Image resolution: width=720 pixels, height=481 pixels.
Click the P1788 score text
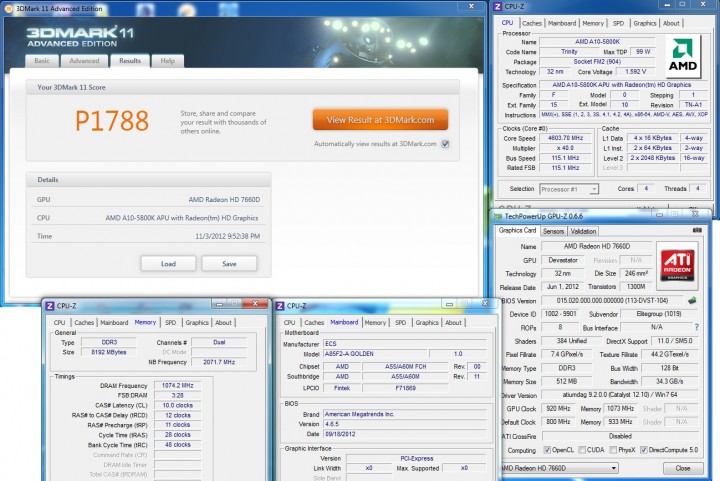pos(112,121)
